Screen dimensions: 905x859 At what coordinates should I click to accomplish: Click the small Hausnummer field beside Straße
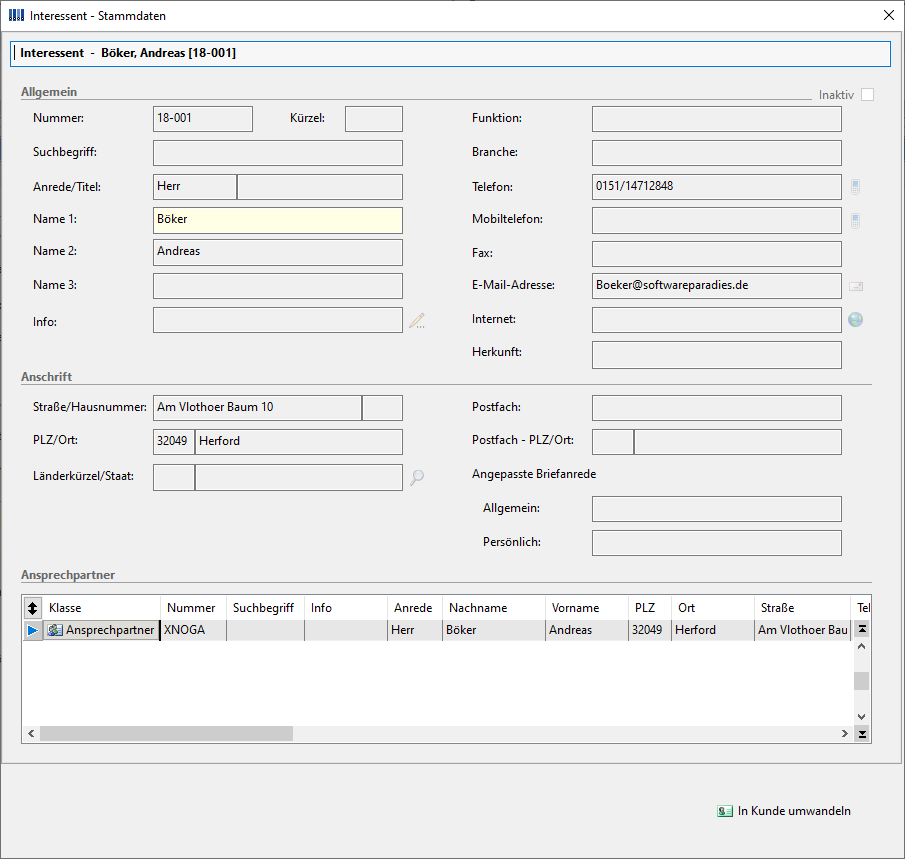[383, 408]
